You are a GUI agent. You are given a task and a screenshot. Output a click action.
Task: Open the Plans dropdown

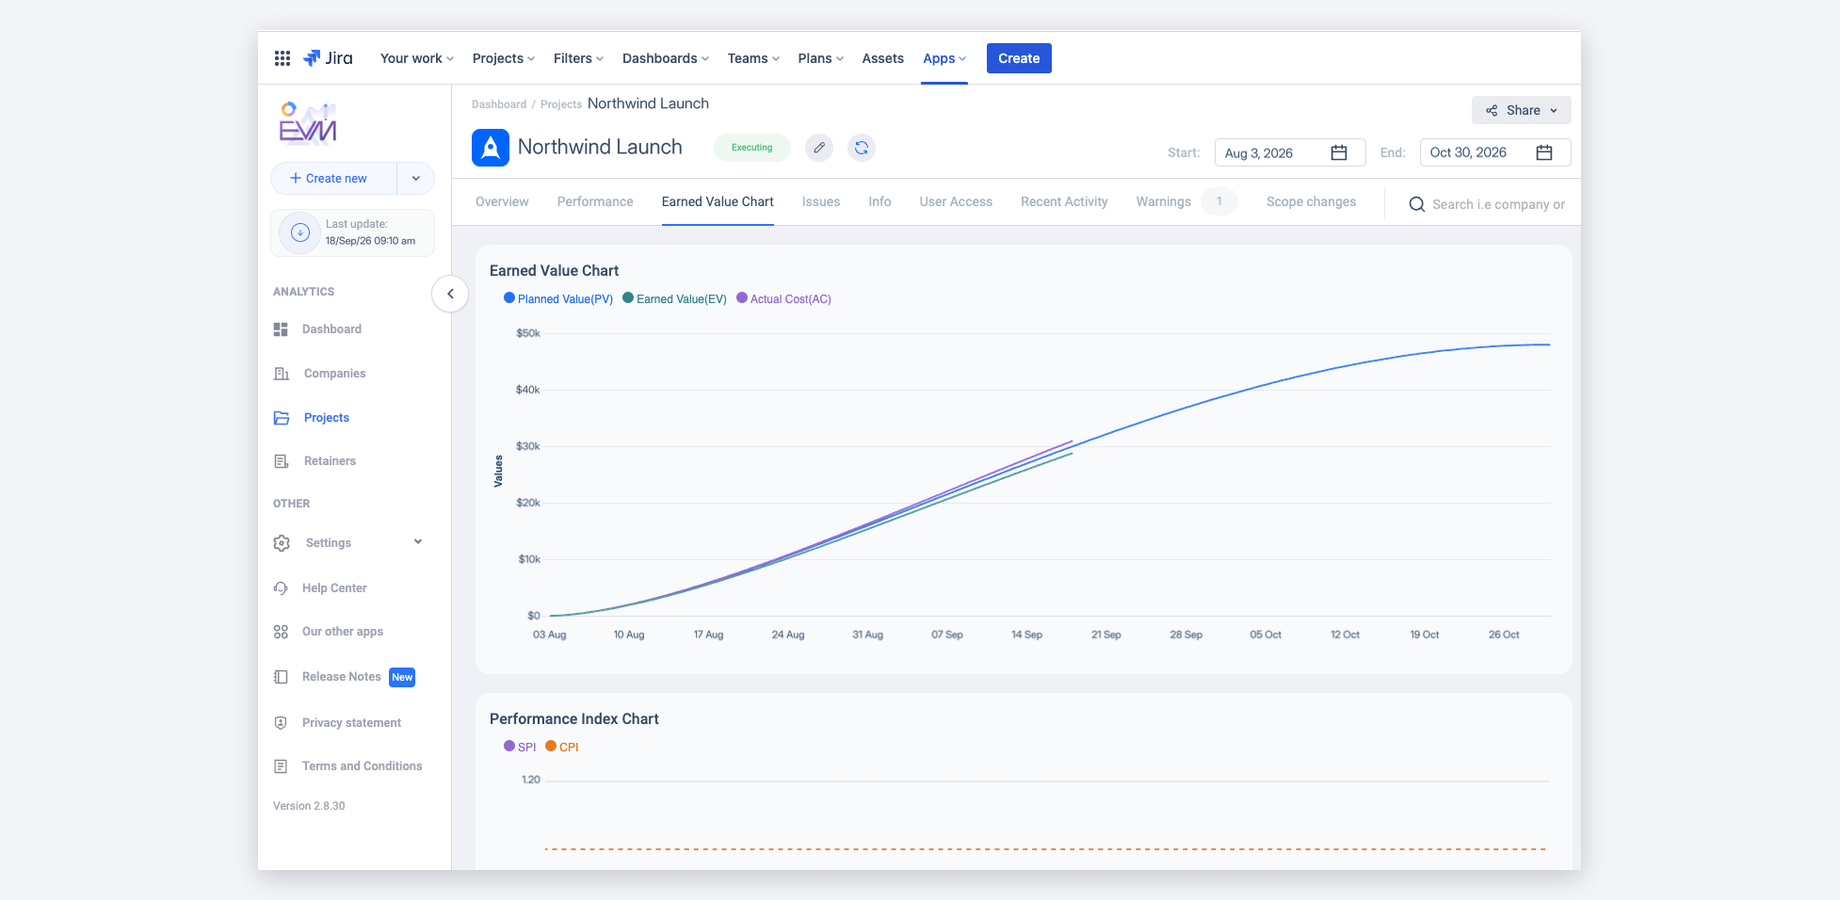(x=820, y=58)
